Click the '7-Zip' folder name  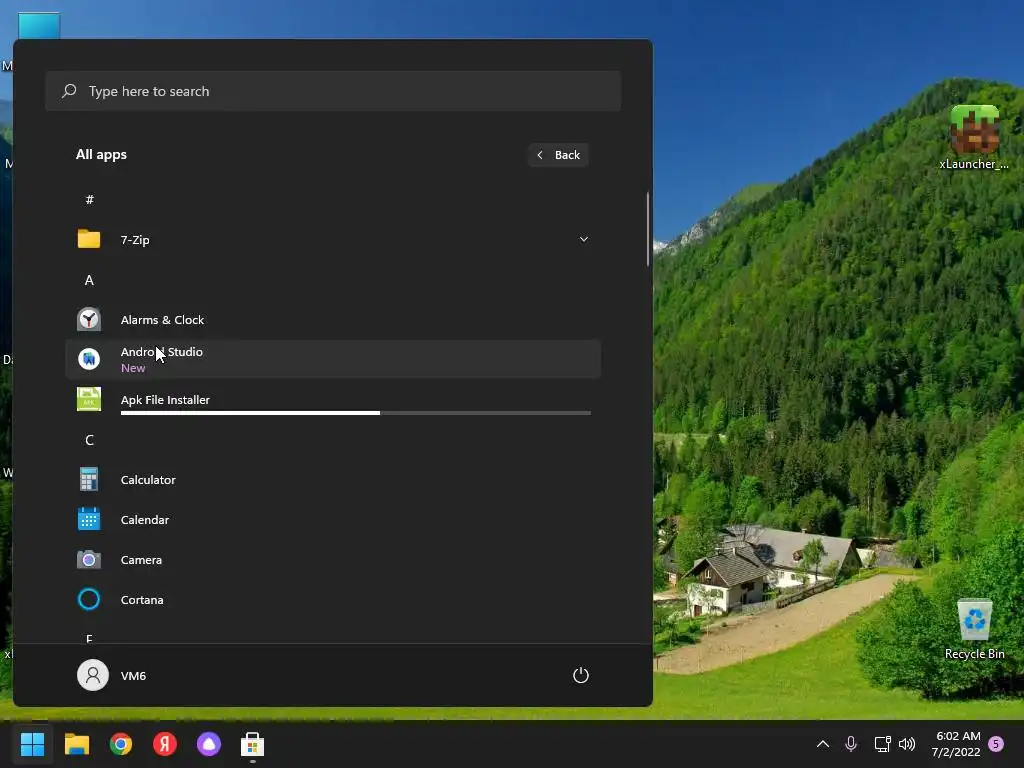[135, 240]
